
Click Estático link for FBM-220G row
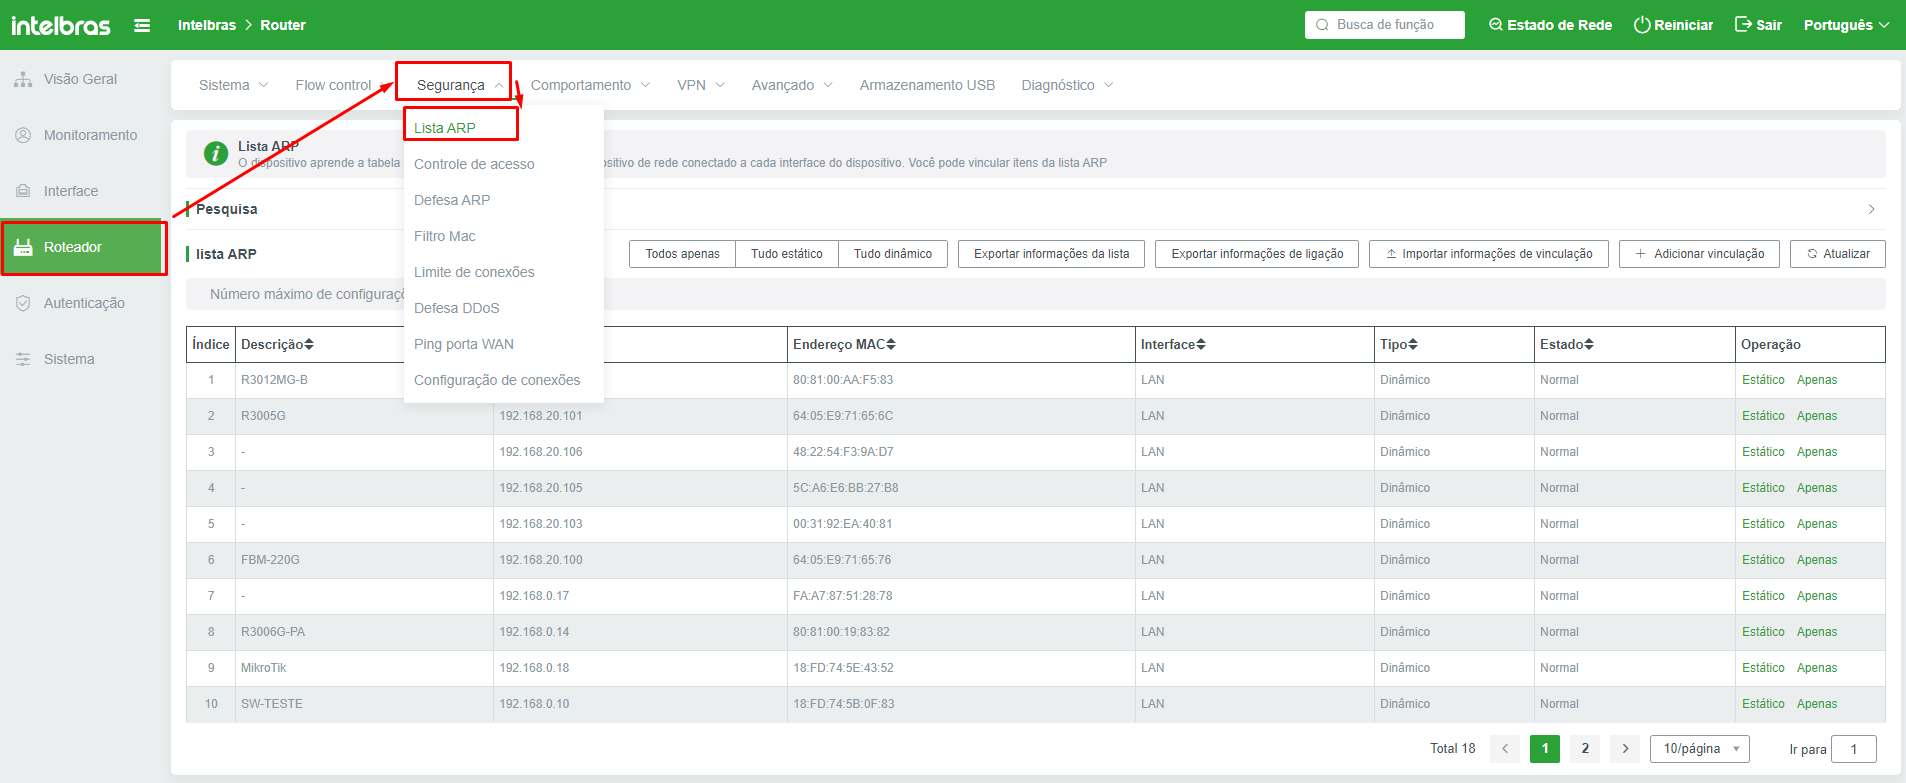[x=1763, y=560]
